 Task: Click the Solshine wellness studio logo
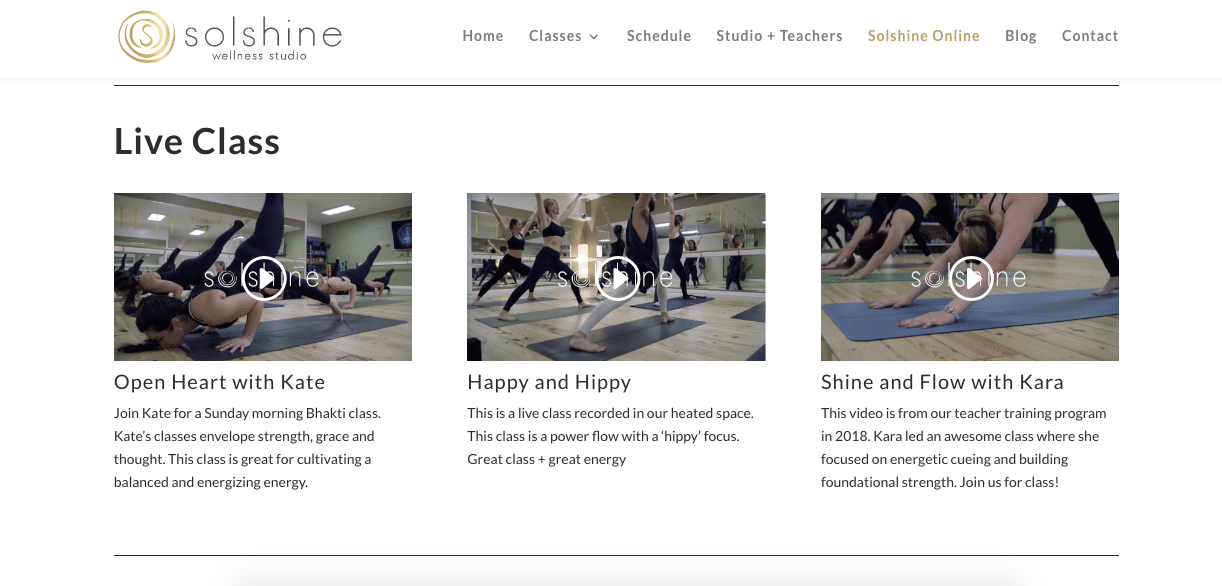(x=230, y=37)
